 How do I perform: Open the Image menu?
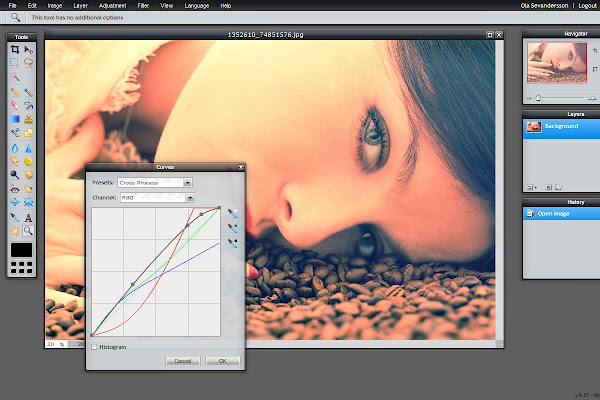tap(55, 5)
